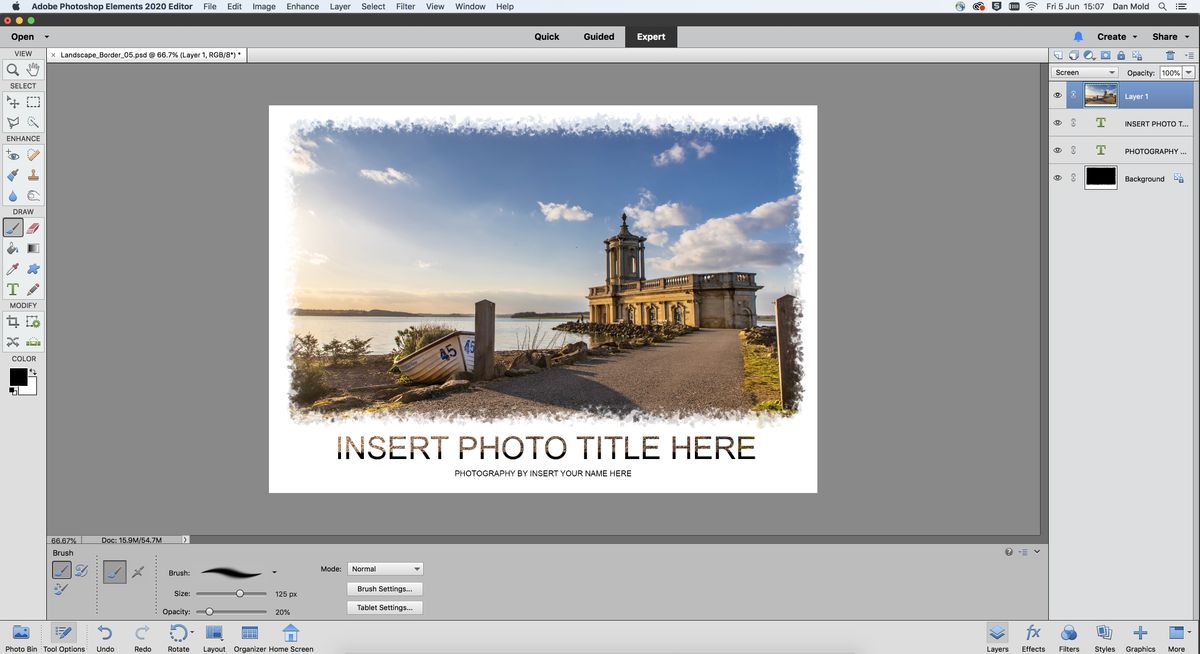Select the Crop tool

11,322
